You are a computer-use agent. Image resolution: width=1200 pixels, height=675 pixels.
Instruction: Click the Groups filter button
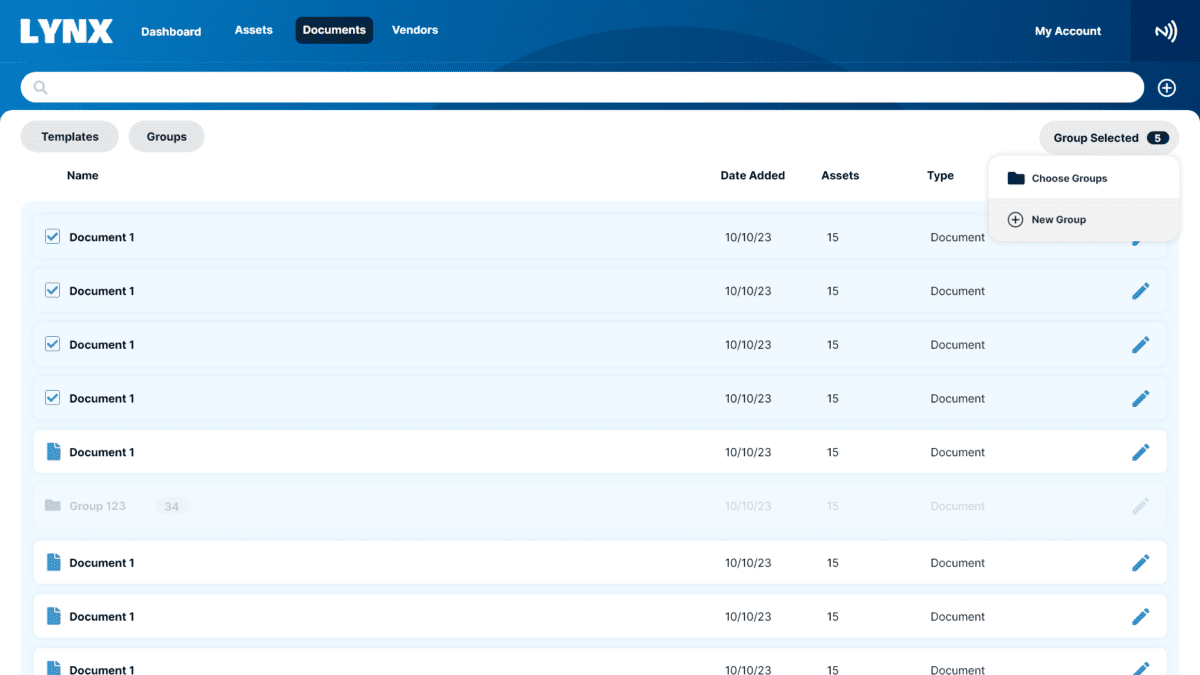coord(166,137)
